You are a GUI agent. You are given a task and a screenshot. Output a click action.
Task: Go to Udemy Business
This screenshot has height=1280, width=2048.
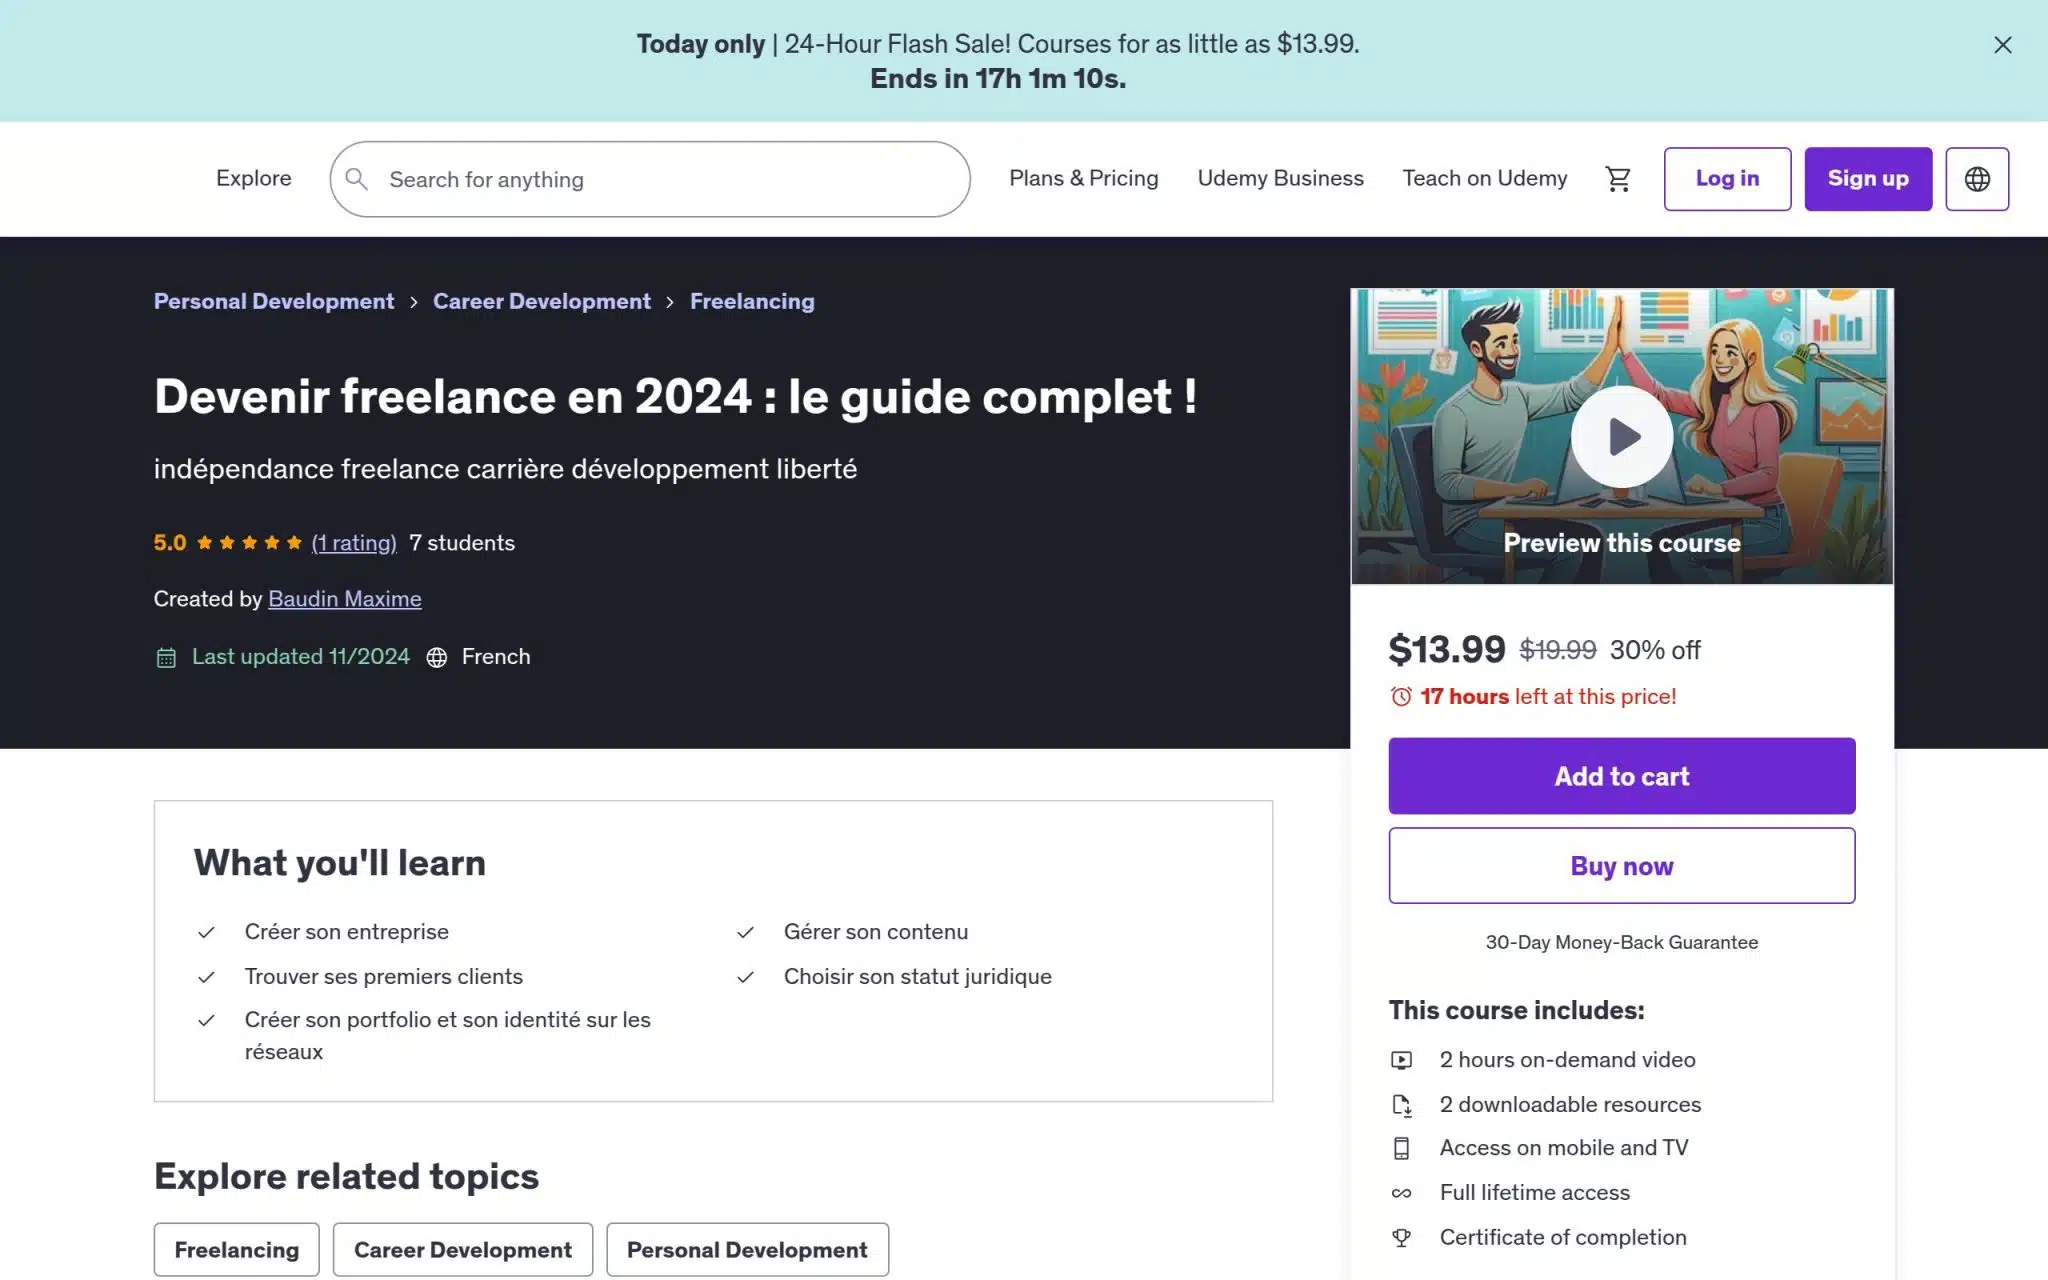[1280, 178]
